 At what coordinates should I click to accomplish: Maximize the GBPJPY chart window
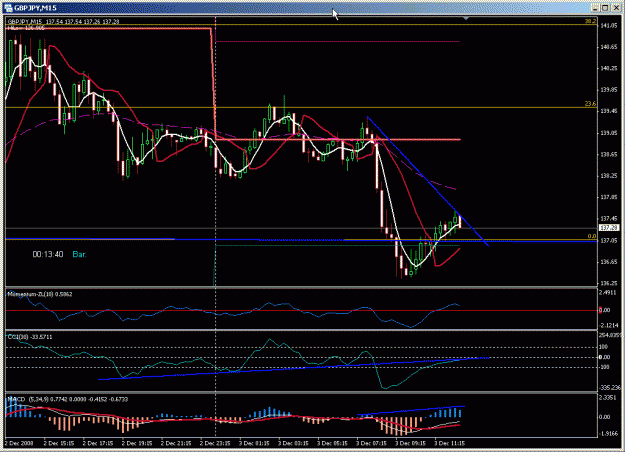pyautogui.click(x=605, y=8)
